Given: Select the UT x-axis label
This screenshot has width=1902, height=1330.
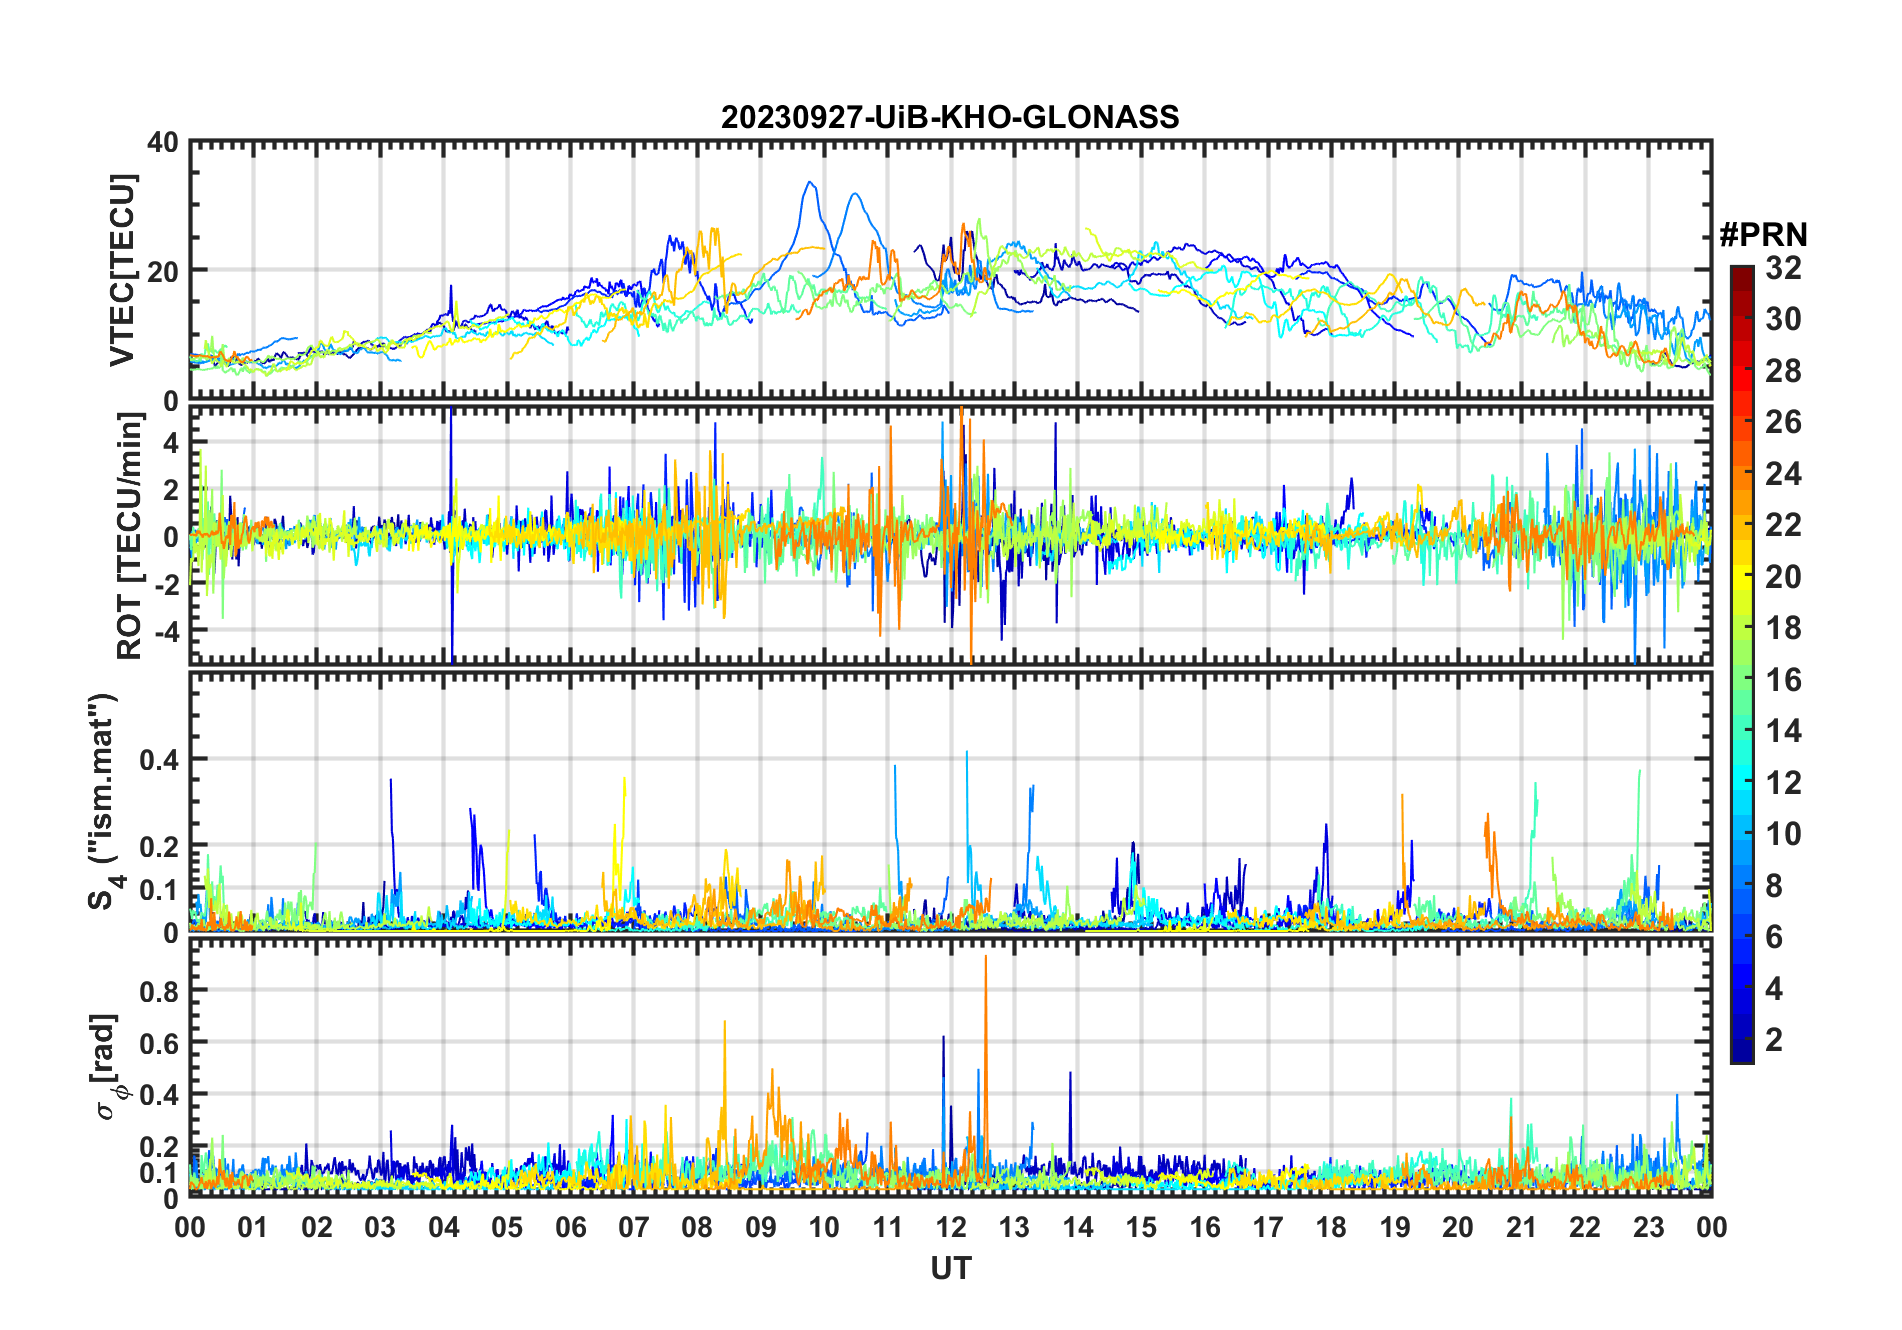Looking at the screenshot, I should [x=951, y=1268].
